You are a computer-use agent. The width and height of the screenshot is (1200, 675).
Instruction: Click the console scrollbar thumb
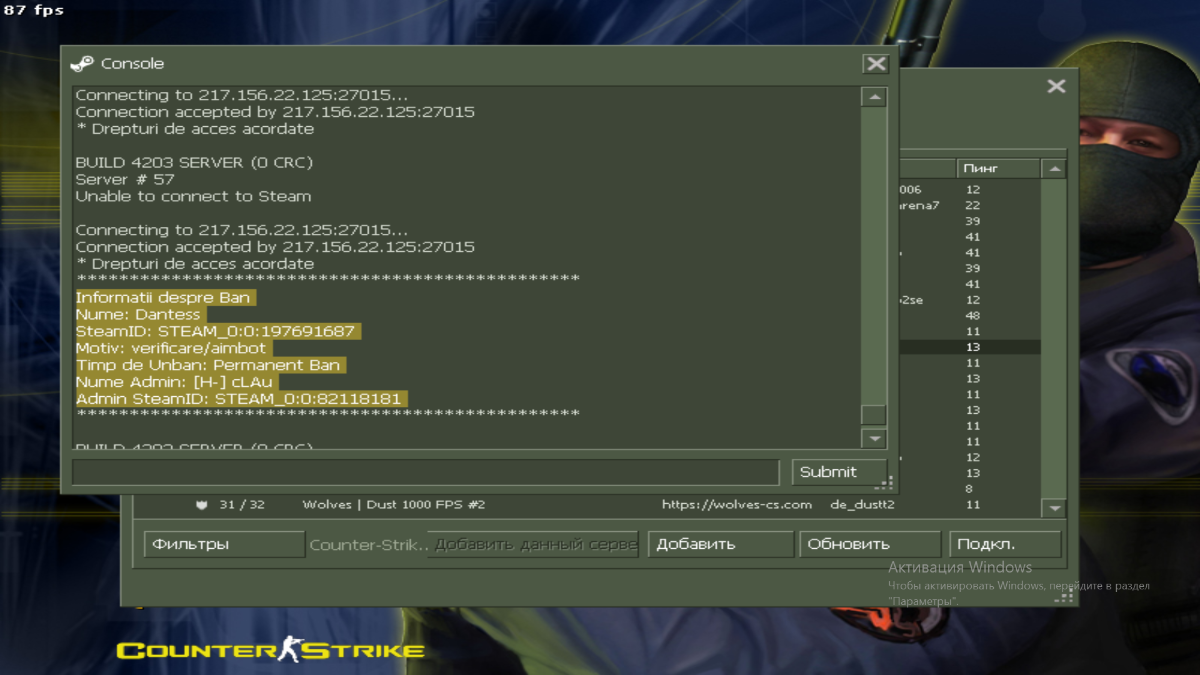874,414
